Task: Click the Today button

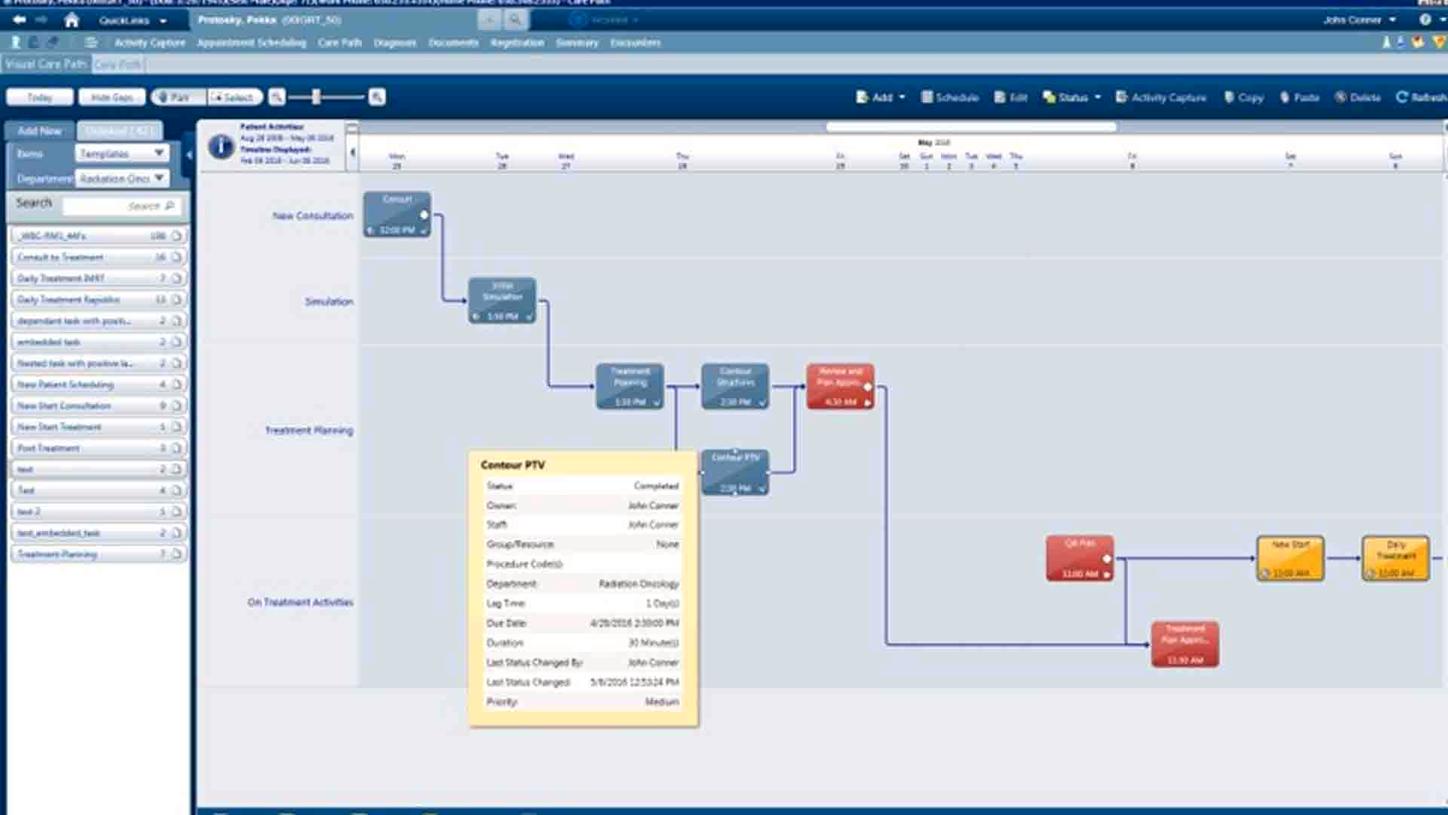Action: pos(38,97)
